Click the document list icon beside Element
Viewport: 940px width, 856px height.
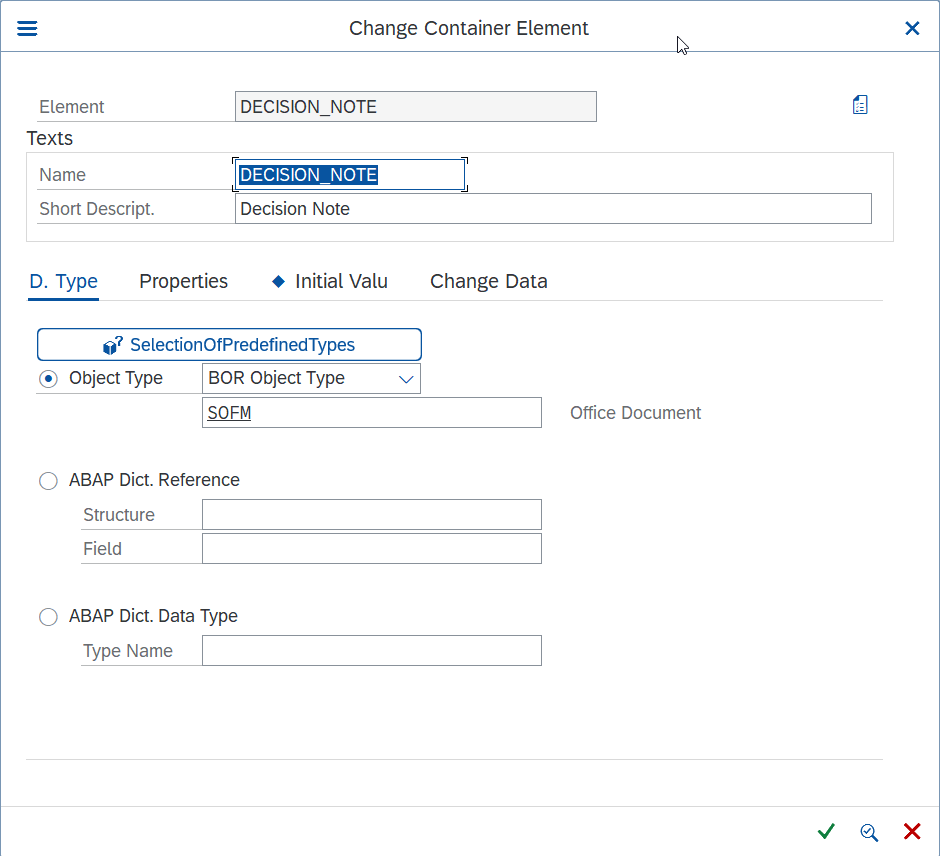(860, 105)
